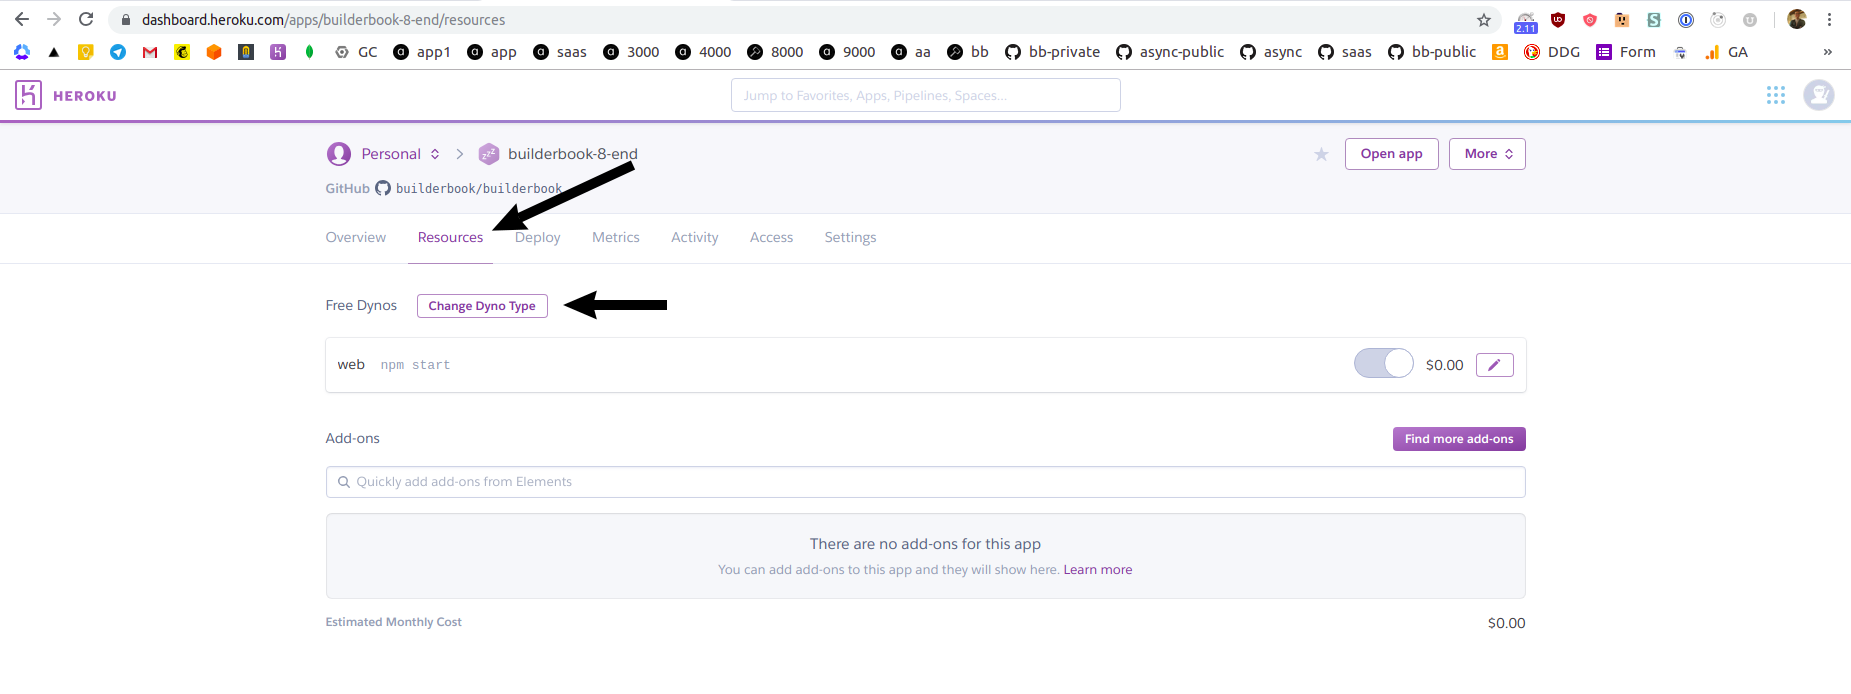Open the 3000 bookmark
This screenshot has width=1851, height=694.
coord(631,52)
